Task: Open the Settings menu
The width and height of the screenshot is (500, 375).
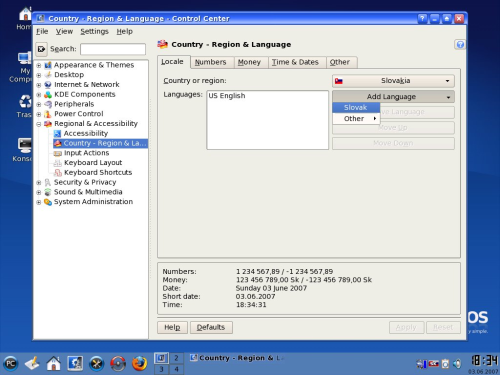Action: coord(94,31)
